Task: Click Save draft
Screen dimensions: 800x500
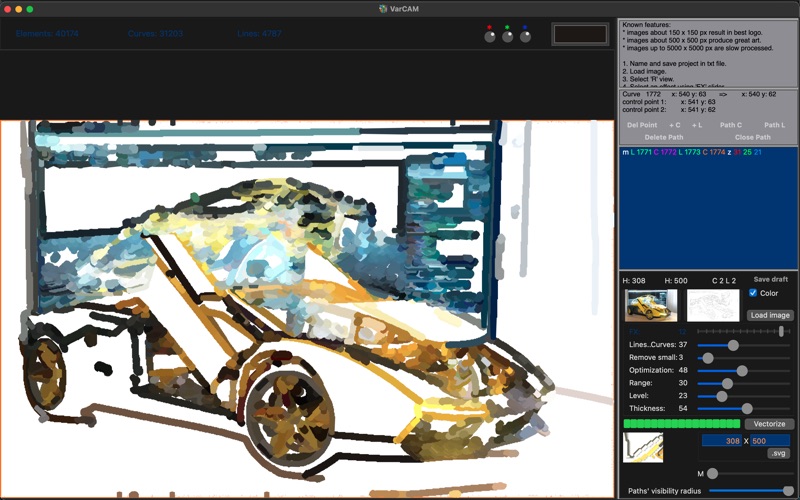Action: (x=770, y=280)
